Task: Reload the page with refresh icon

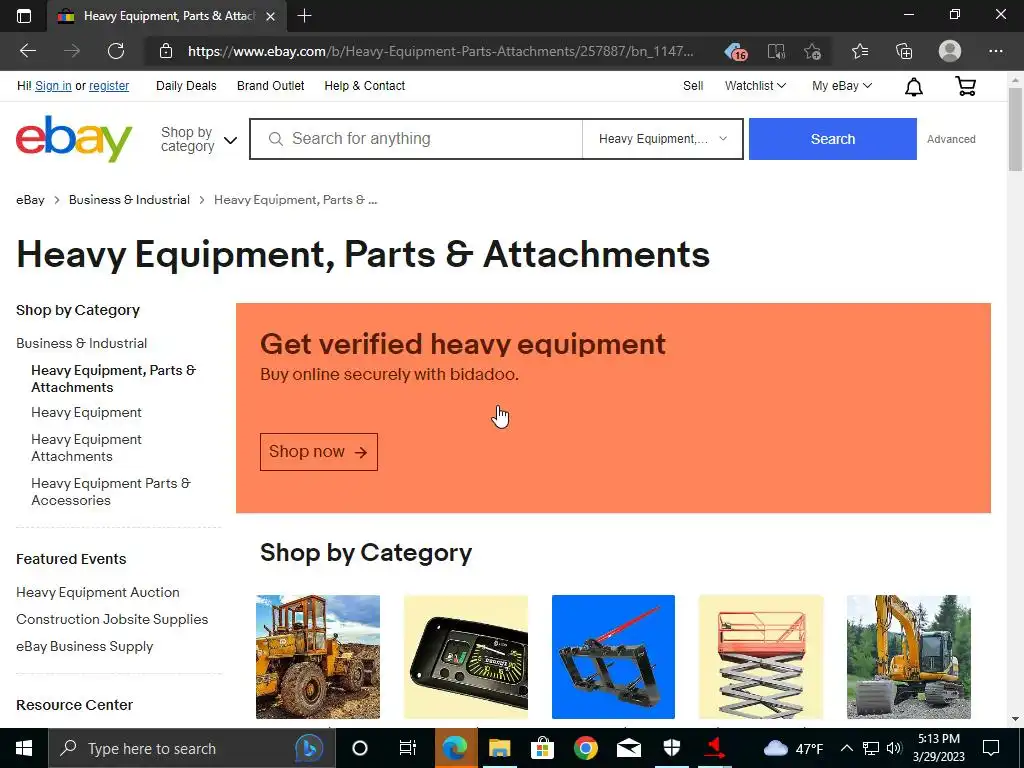Action: (116, 51)
